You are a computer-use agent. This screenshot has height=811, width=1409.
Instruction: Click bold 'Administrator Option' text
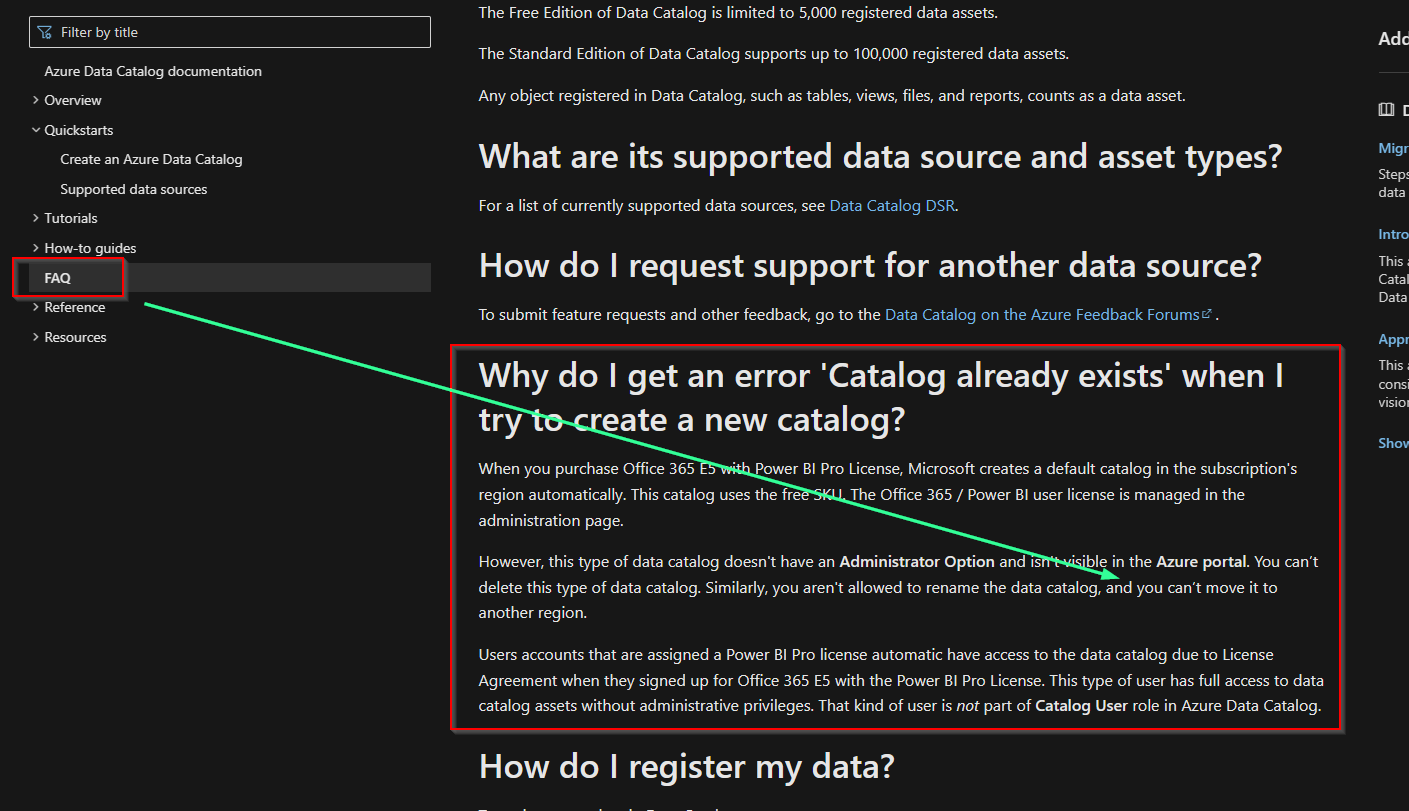tap(917, 561)
